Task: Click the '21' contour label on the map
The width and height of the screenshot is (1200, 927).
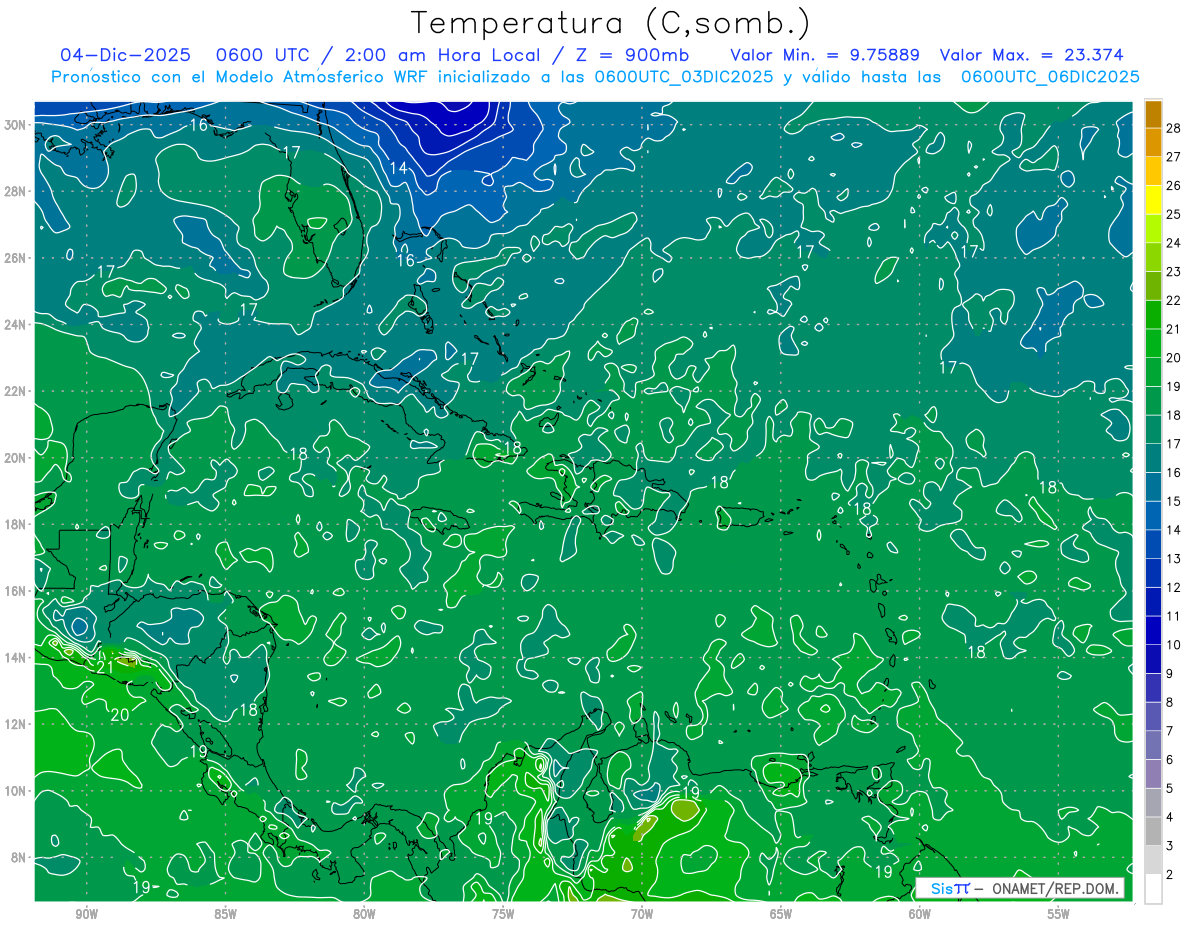Action: coord(105,667)
